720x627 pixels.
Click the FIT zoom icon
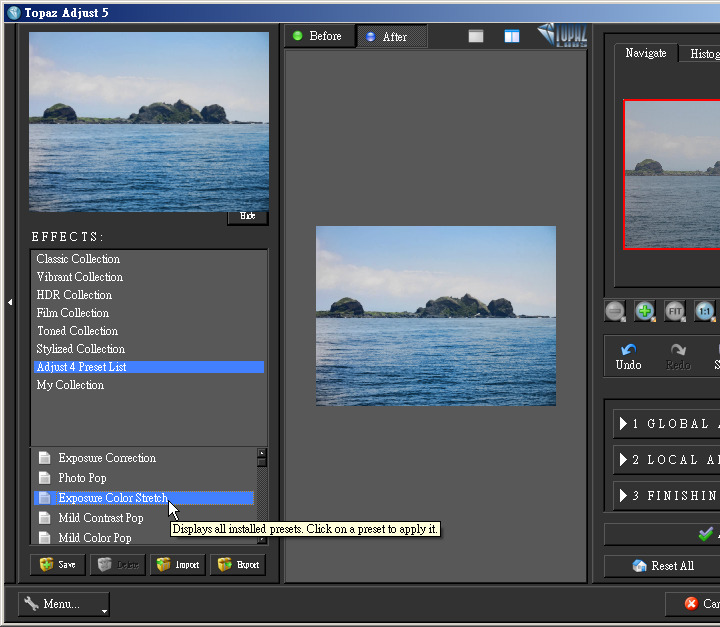tap(675, 311)
